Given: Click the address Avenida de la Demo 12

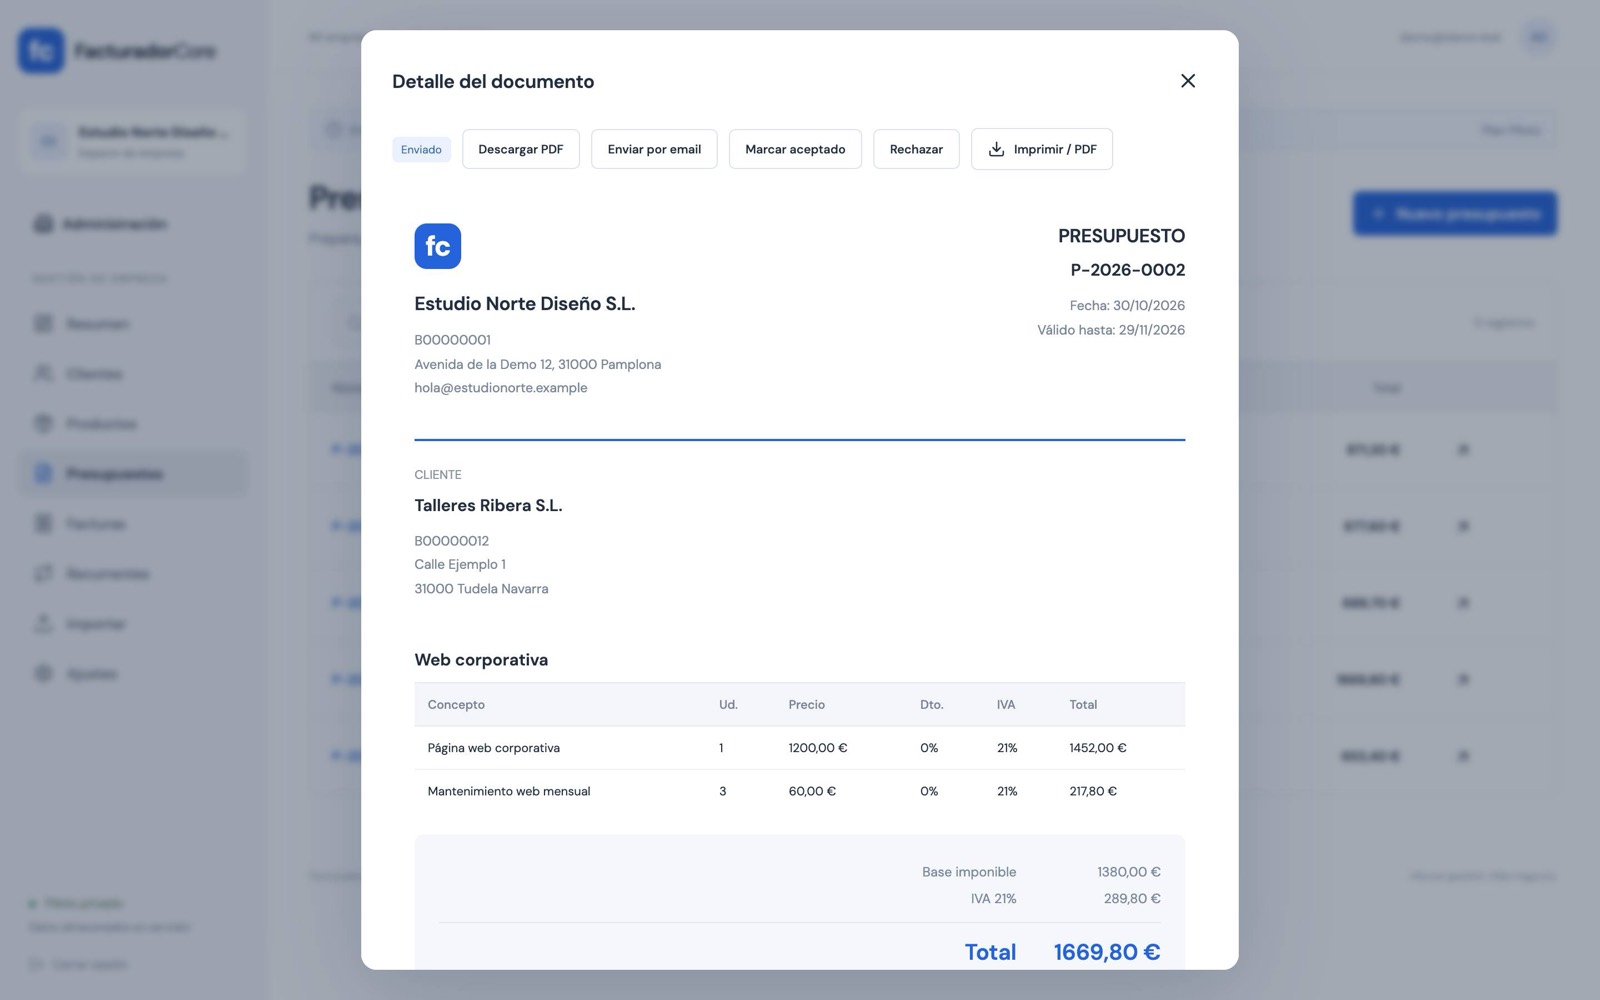Looking at the screenshot, I should 537,364.
